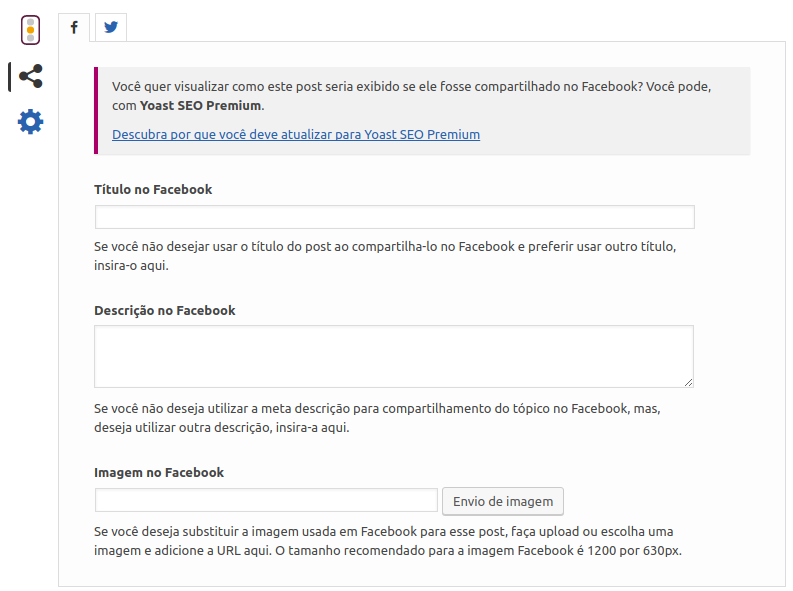Click the 'Imagem no Facebook' label
Screen dimensions: 793x591
pyautogui.click(x=159, y=472)
